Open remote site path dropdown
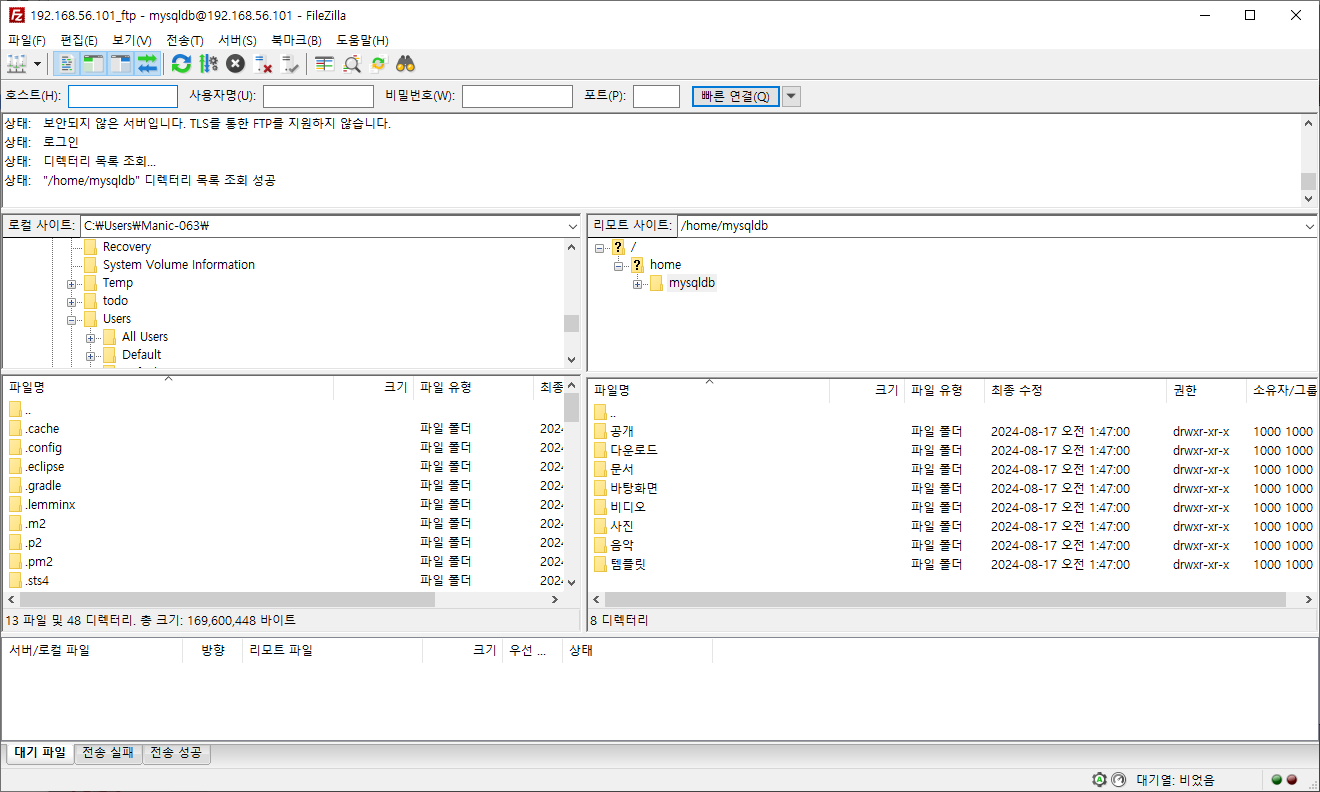This screenshot has width=1320, height=792. point(1309,226)
